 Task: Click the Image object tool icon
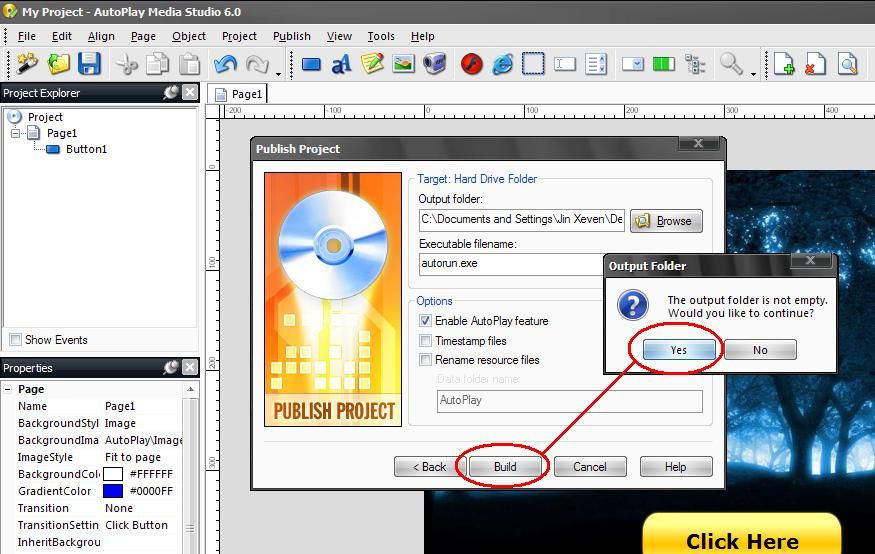pos(403,64)
